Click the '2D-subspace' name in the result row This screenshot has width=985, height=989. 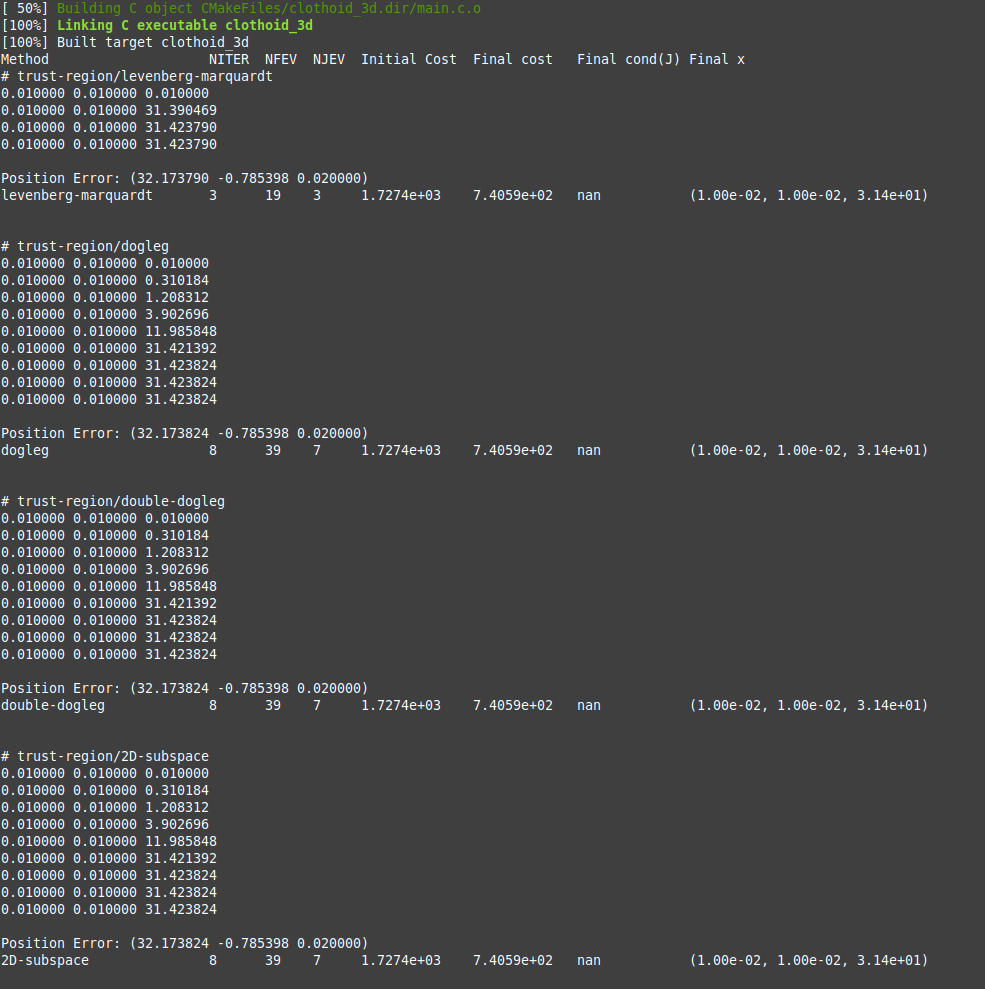(x=45, y=960)
